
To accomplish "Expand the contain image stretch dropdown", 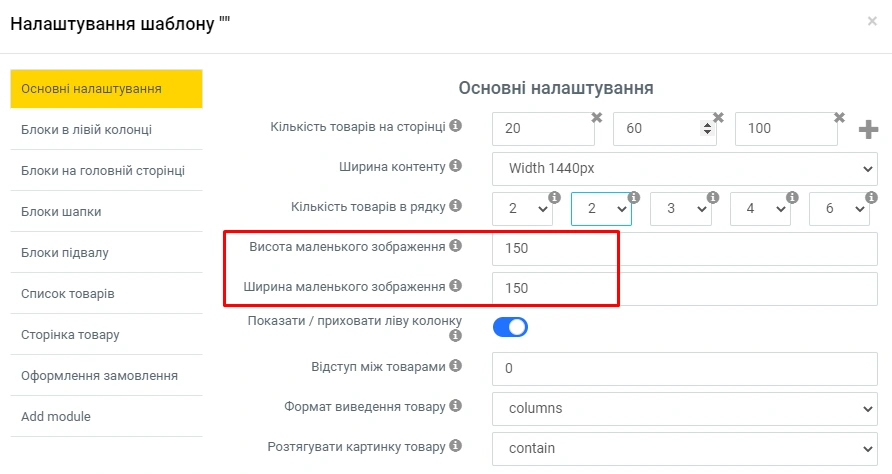I will 684,448.
